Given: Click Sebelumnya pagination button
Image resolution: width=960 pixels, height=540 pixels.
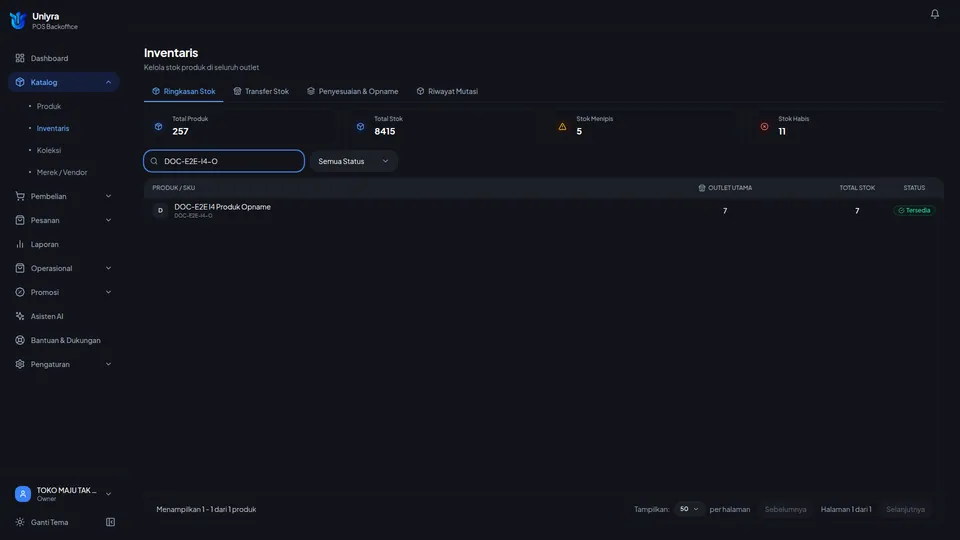Looking at the screenshot, I should pos(785,509).
